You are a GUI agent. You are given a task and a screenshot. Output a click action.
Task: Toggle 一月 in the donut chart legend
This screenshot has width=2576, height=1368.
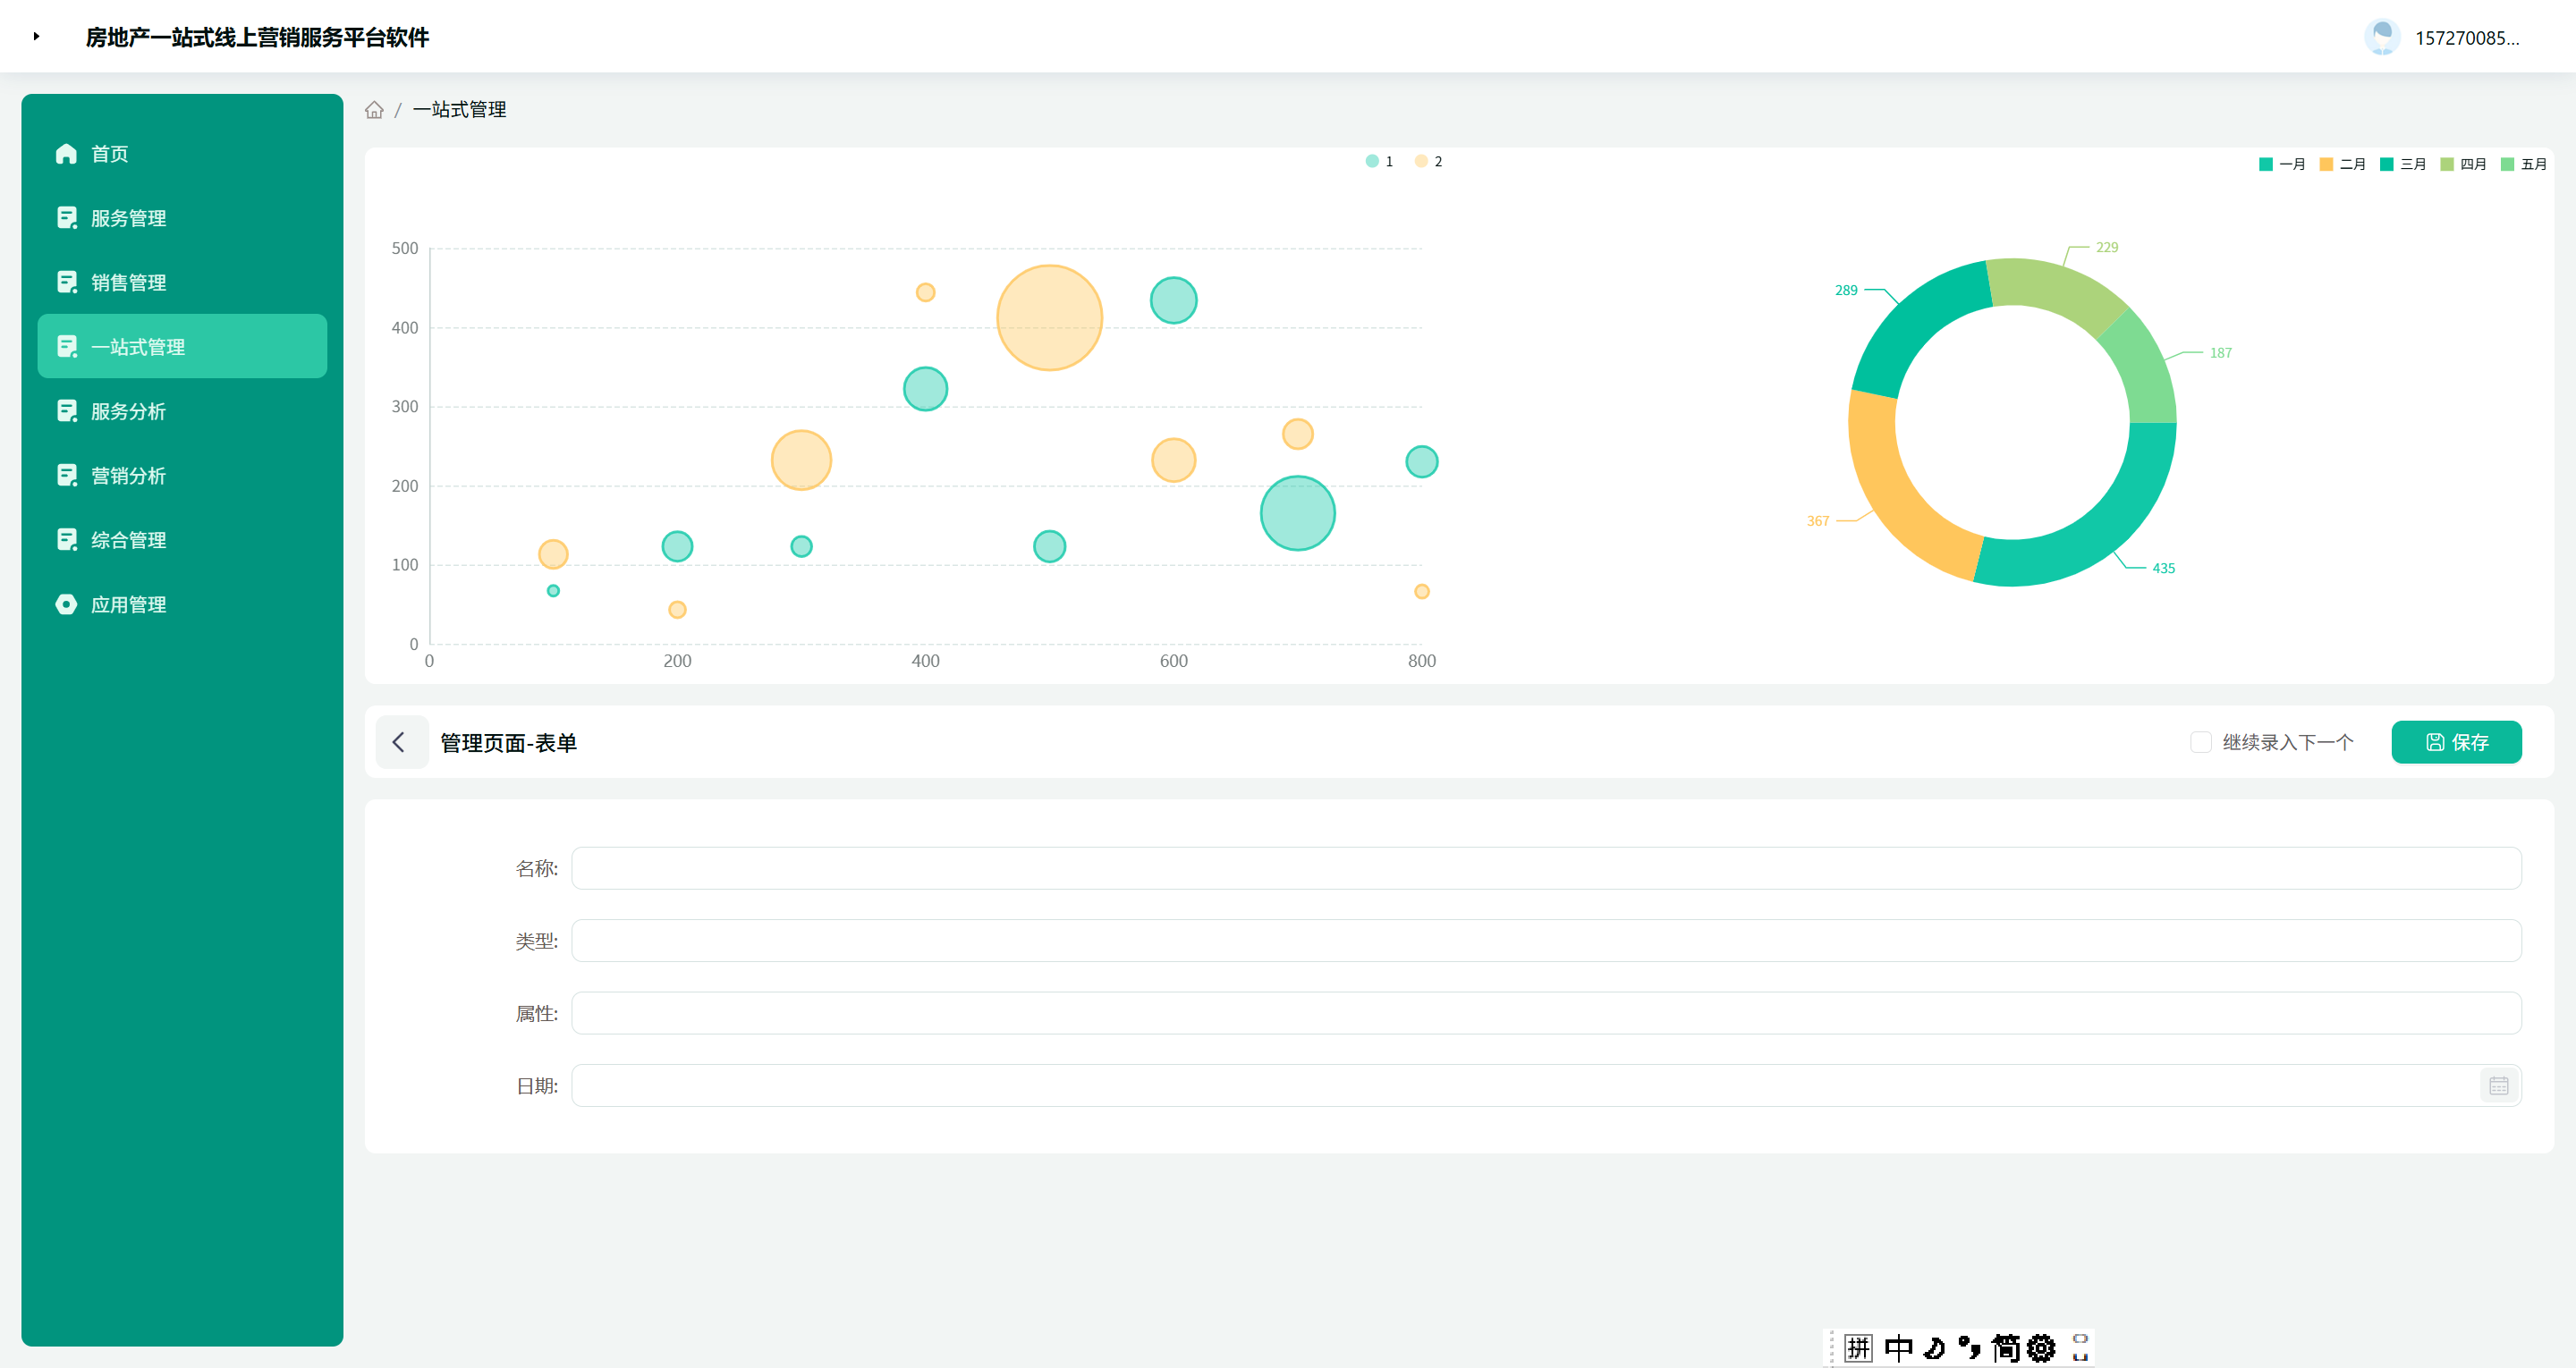(2282, 164)
